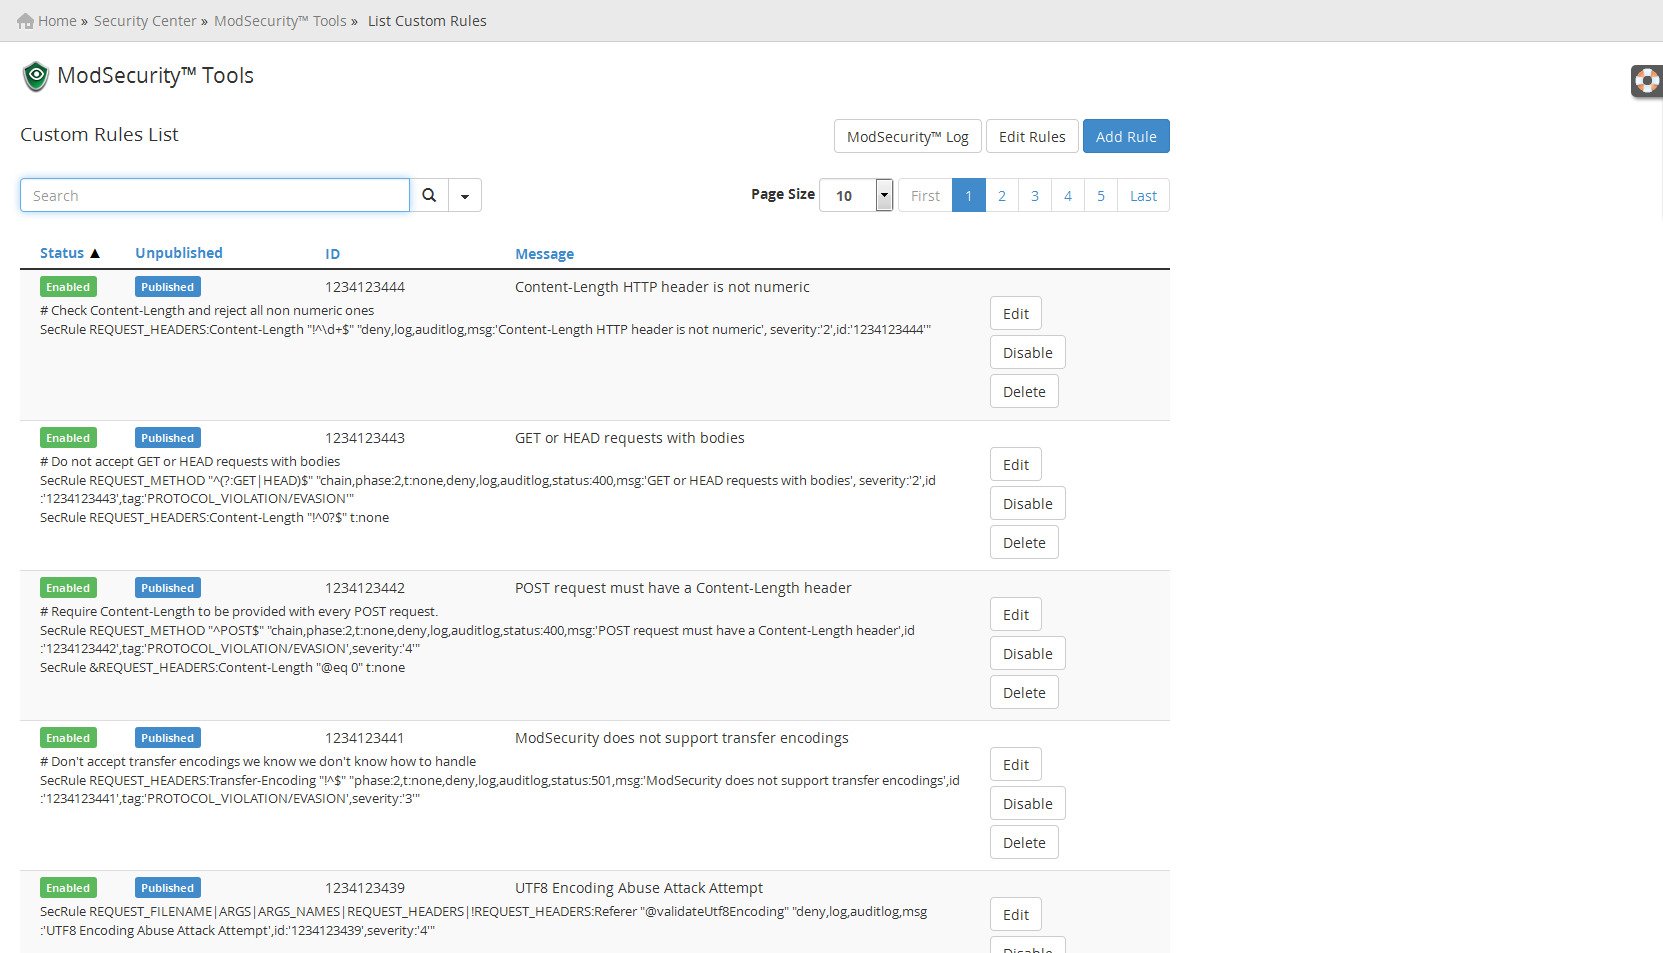Go to page 4
1663x953 pixels.
[x=1068, y=195]
